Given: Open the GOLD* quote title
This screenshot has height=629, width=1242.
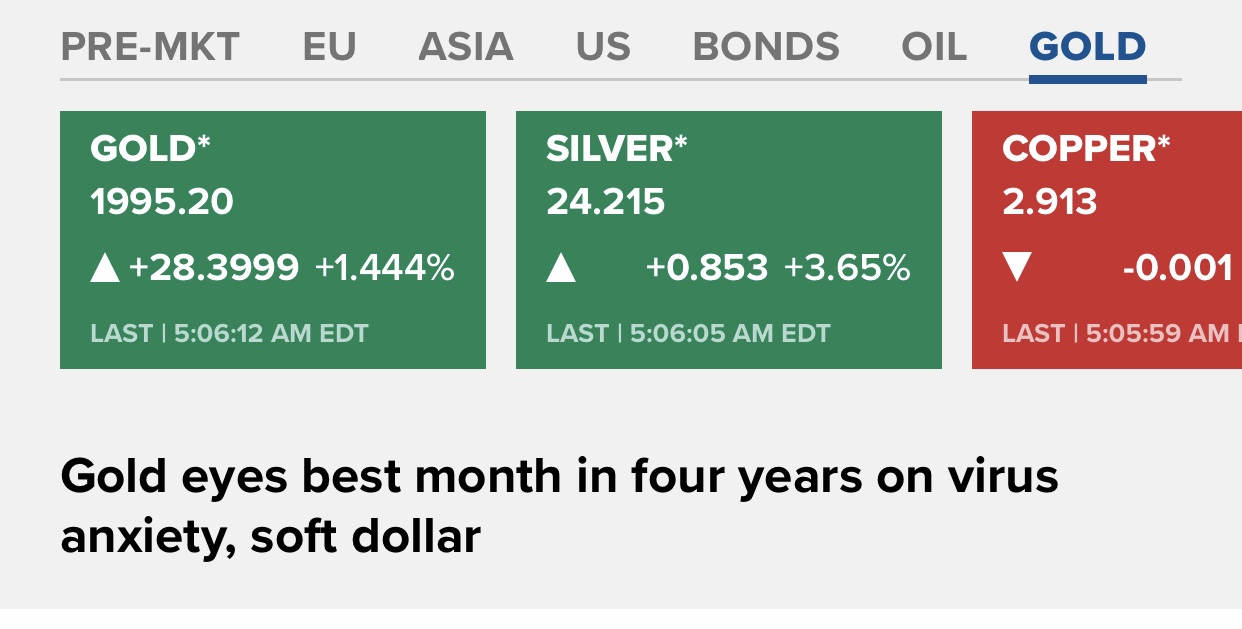Looking at the screenshot, I should tap(150, 149).
